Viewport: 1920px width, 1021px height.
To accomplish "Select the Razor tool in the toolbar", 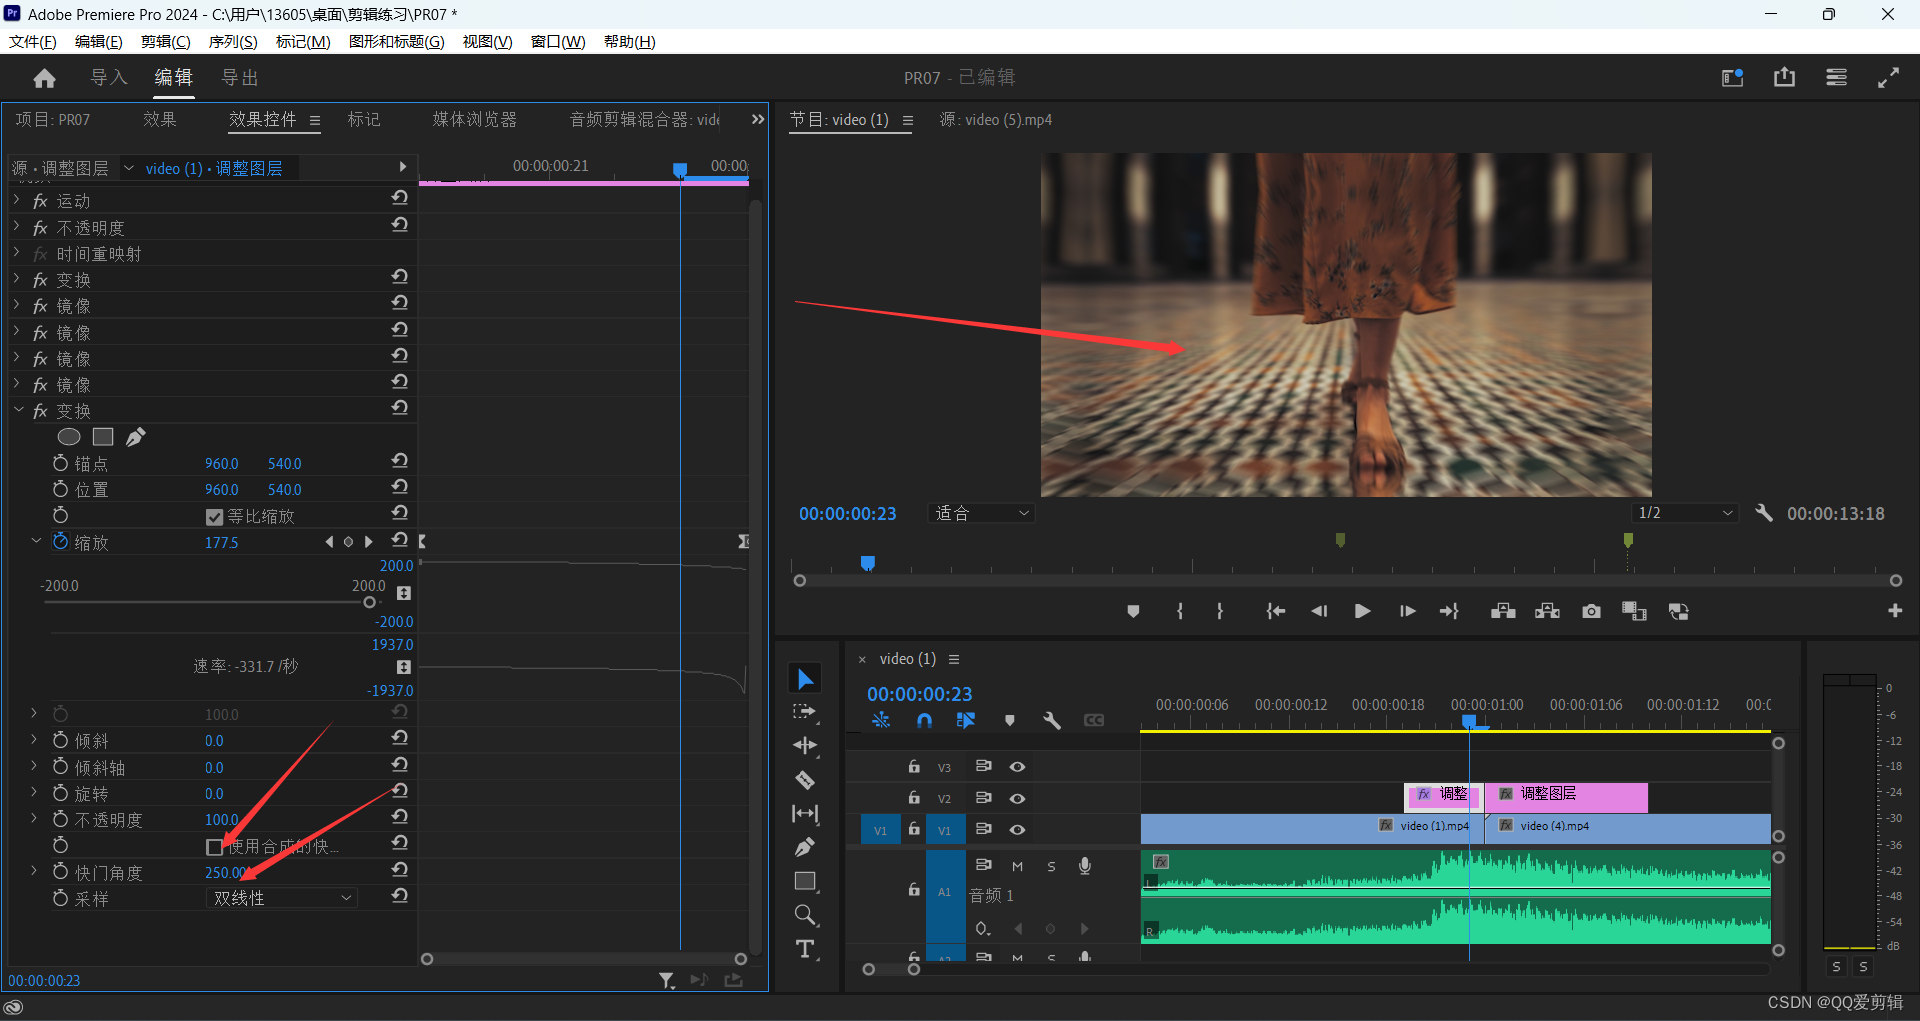I will [x=805, y=780].
